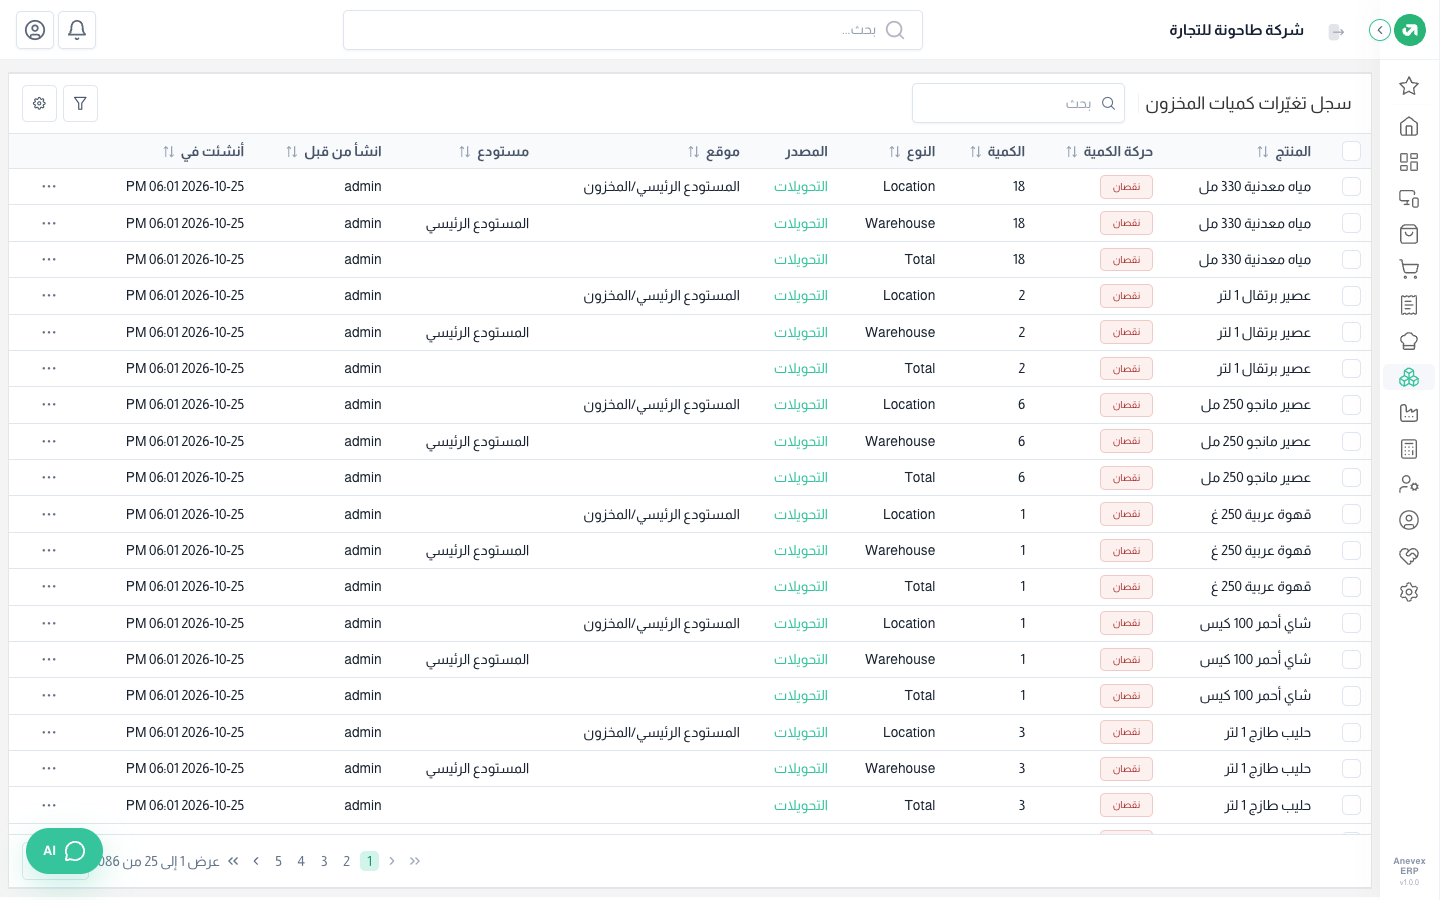This screenshot has width=1440, height=900.
Task: Open table column settings gear
Action: pyautogui.click(x=39, y=103)
